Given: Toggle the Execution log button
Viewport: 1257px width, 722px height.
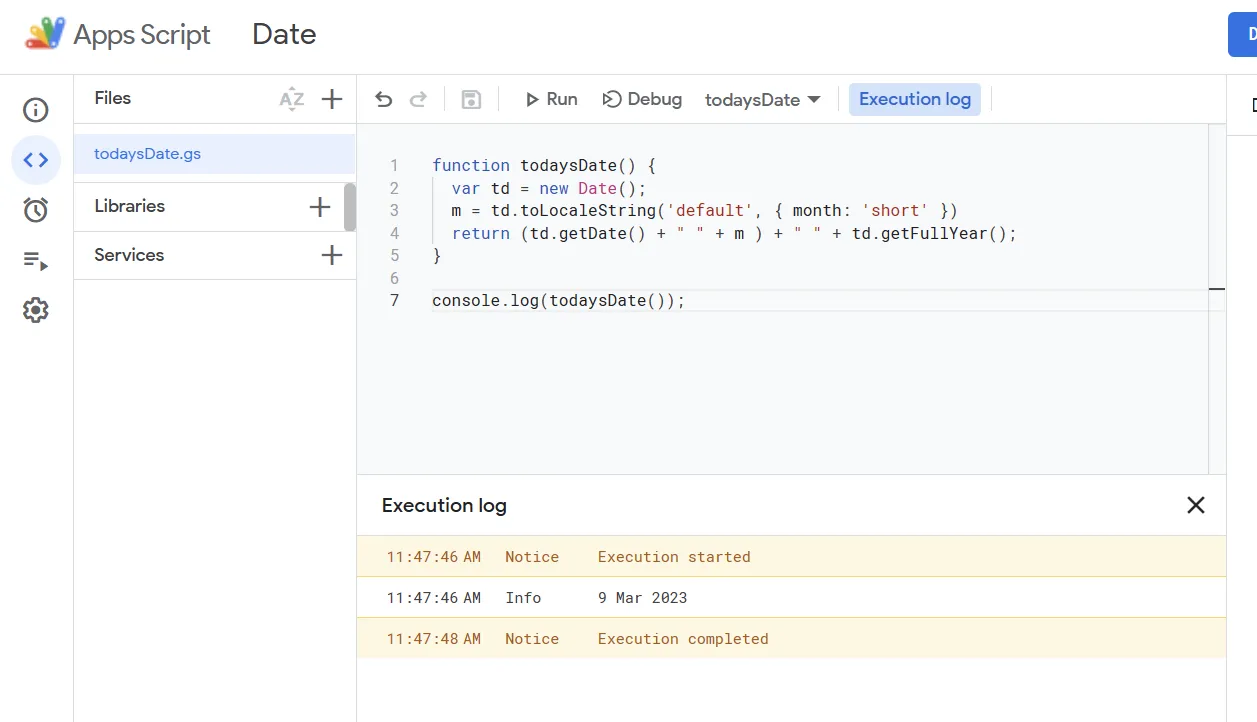Looking at the screenshot, I should pyautogui.click(x=915, y=99).
